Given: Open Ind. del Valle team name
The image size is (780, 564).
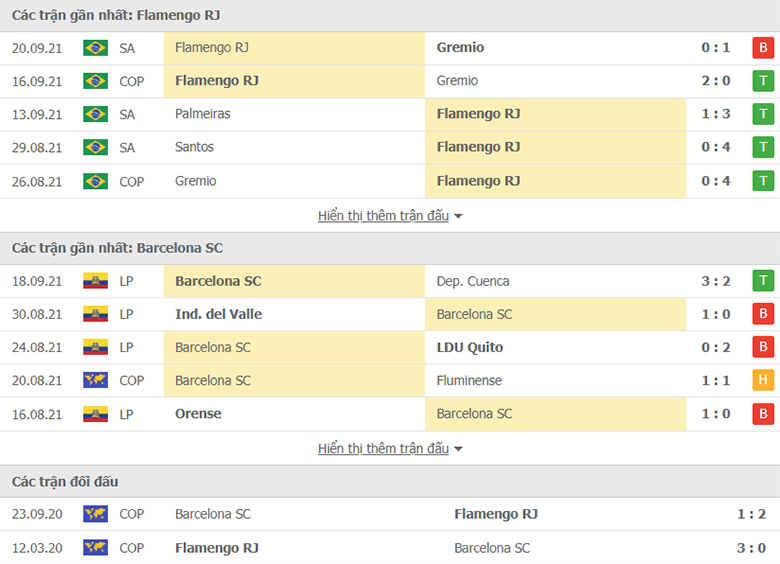Looking at the screenshot, I should pyautogui.click(x=218, y=314).
